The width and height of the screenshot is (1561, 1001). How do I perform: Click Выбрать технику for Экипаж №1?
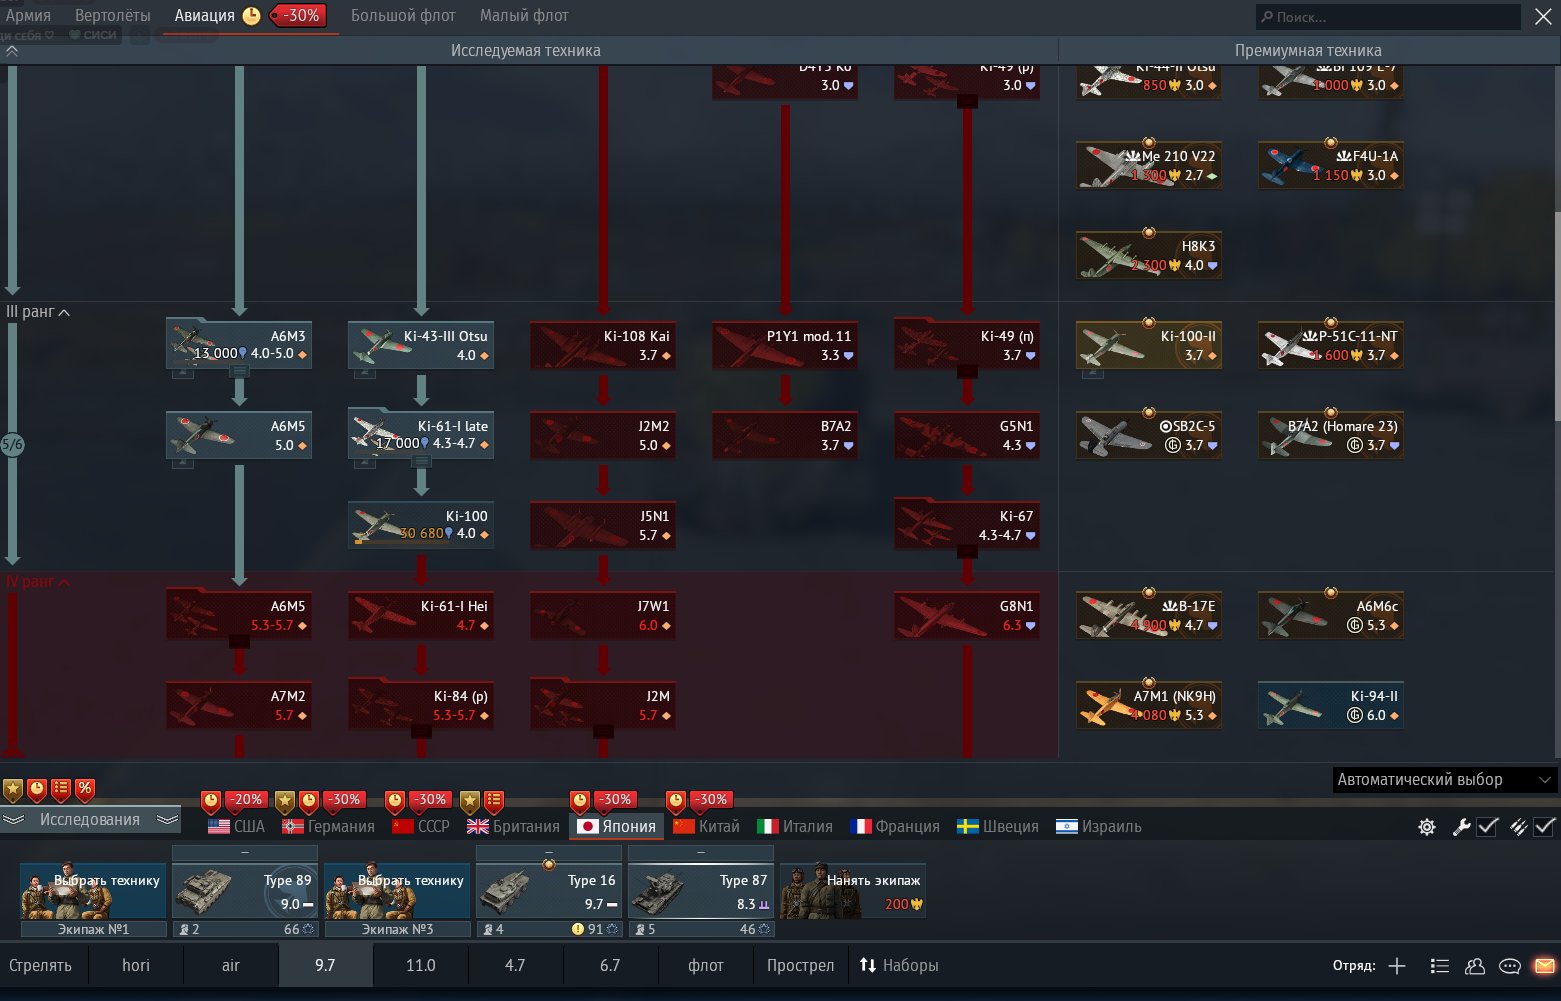click(93, 891)
